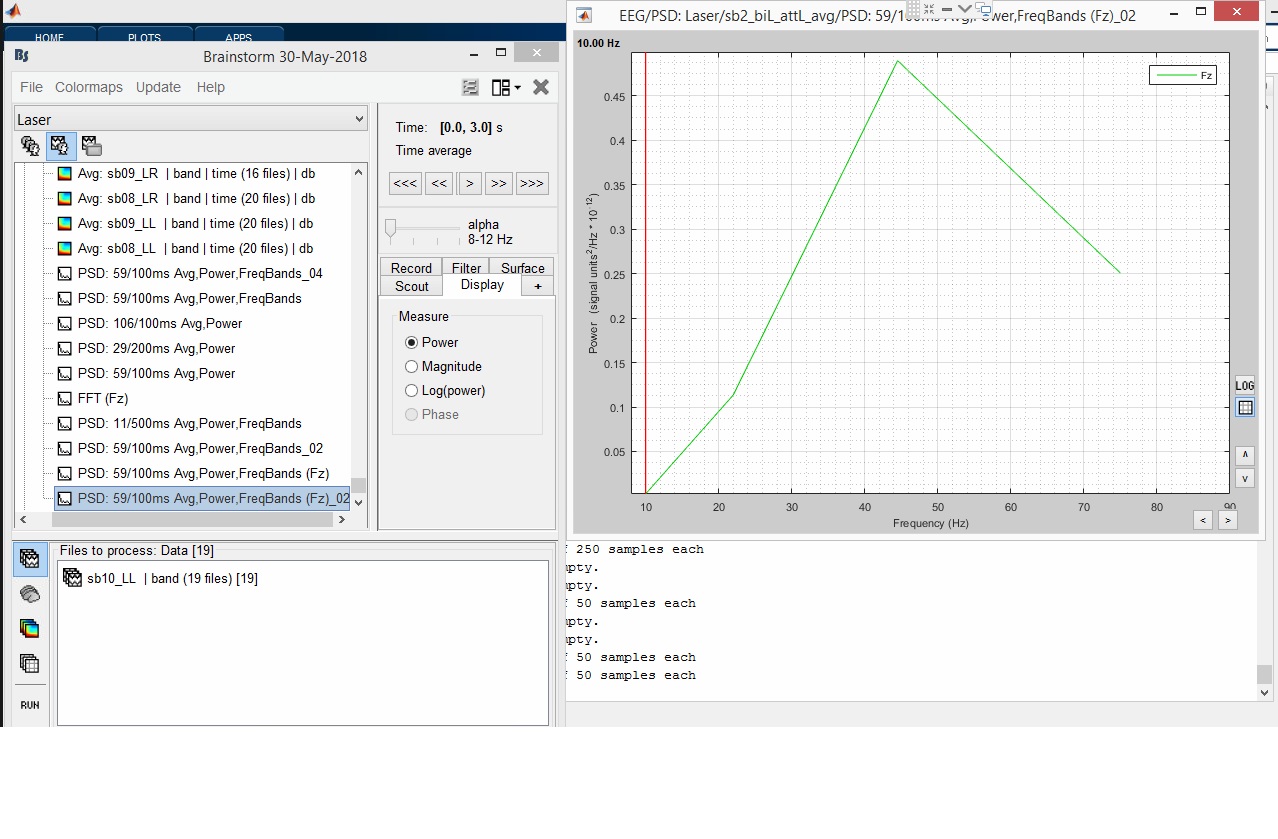Open the File menu in Brainstorm
The image size is (1278, 839).
point(31,87)
